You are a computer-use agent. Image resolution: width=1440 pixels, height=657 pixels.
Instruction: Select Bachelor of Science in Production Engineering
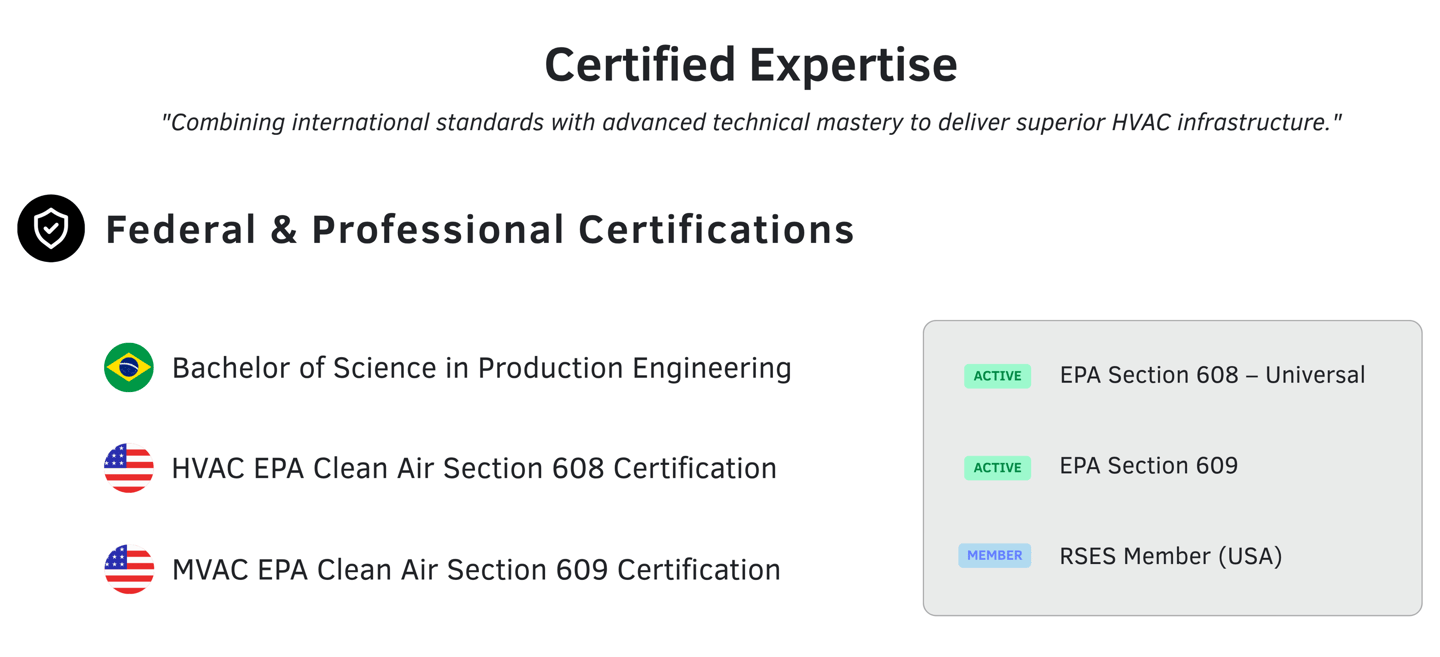481,369
